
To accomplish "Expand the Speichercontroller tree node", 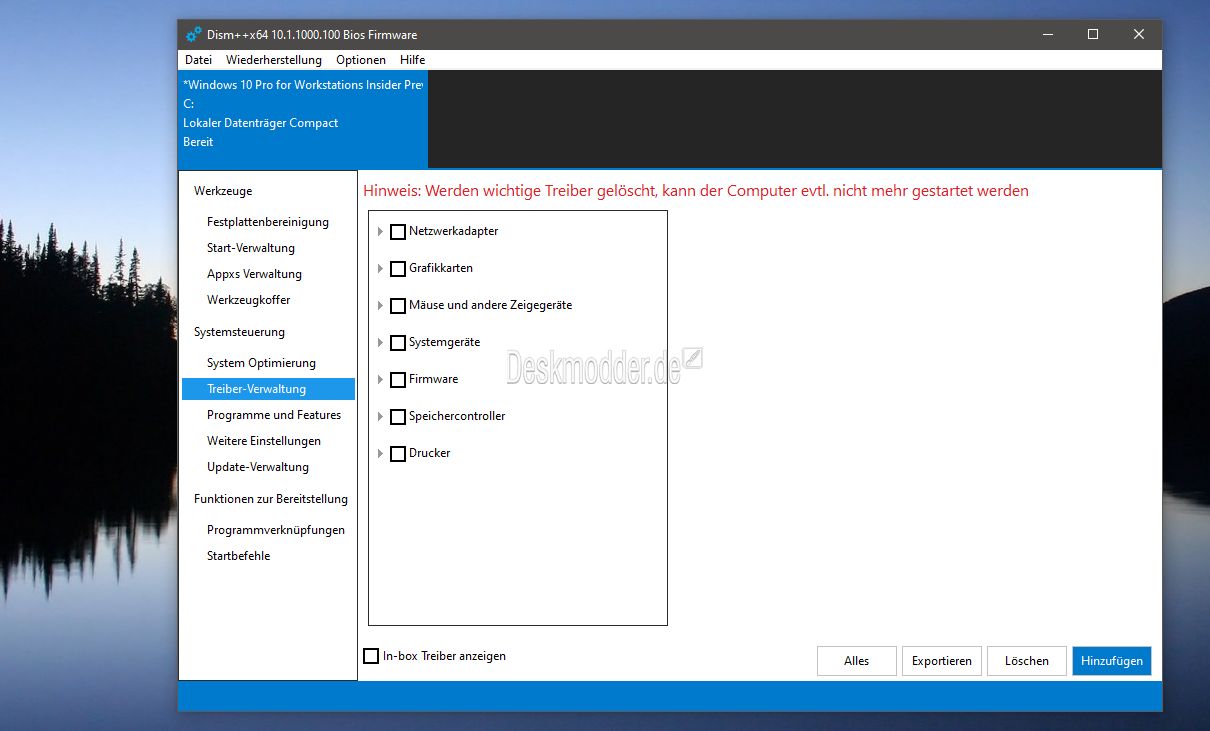I will (380, 417).
